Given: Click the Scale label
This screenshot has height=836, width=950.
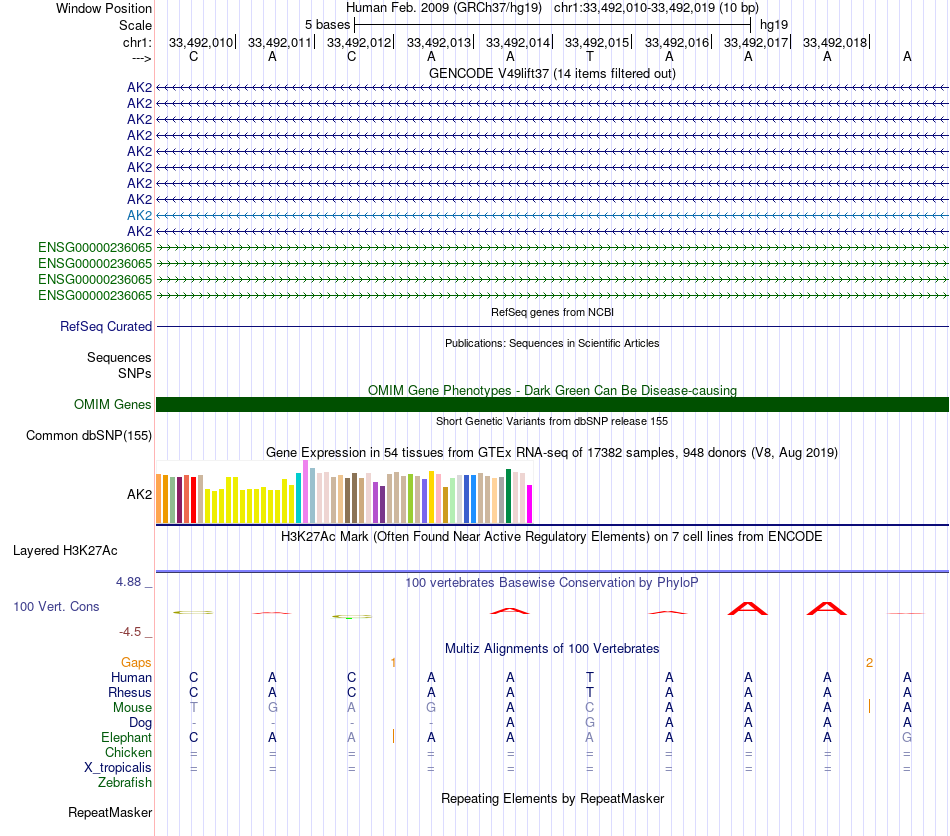Looking at the screenshot, I should click(x=135, y=25).
